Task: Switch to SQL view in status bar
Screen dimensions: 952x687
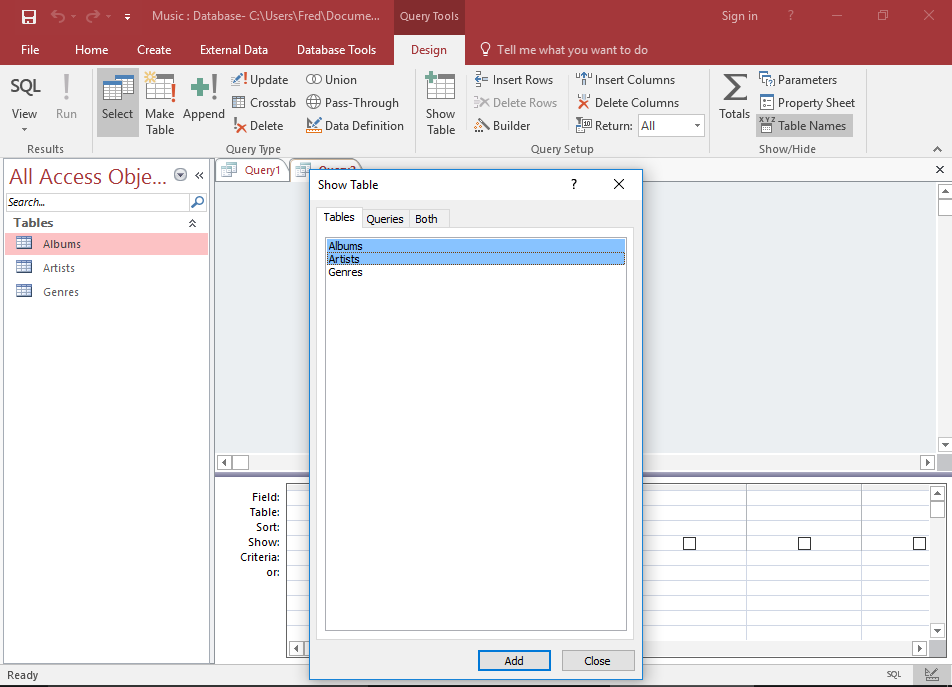Action: [x=894, y=674]
